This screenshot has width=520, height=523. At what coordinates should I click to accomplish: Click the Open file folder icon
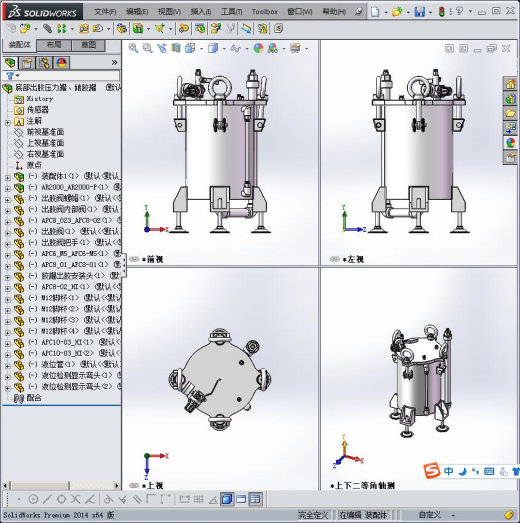[397, 12]
